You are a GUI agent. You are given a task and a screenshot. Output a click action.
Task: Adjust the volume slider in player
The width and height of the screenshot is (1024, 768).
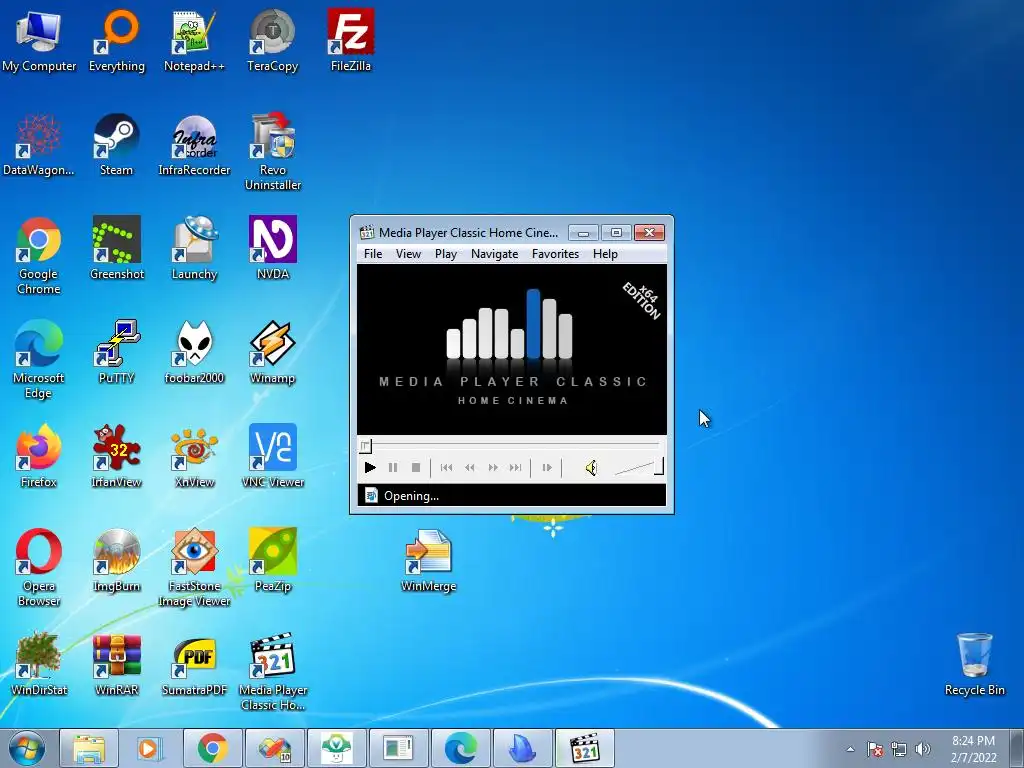tap(639, 467)
